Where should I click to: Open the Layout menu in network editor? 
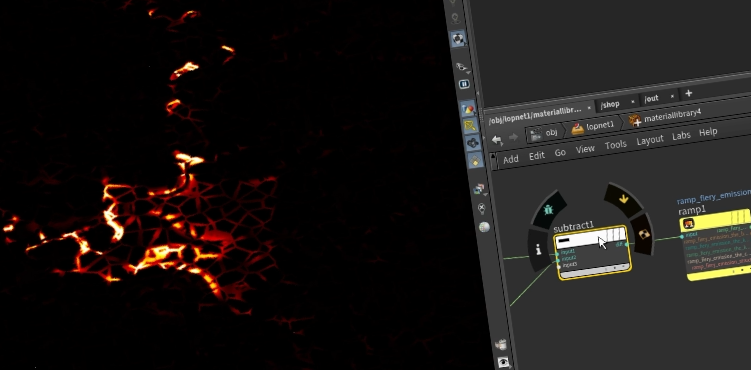(x=649, y=140)
